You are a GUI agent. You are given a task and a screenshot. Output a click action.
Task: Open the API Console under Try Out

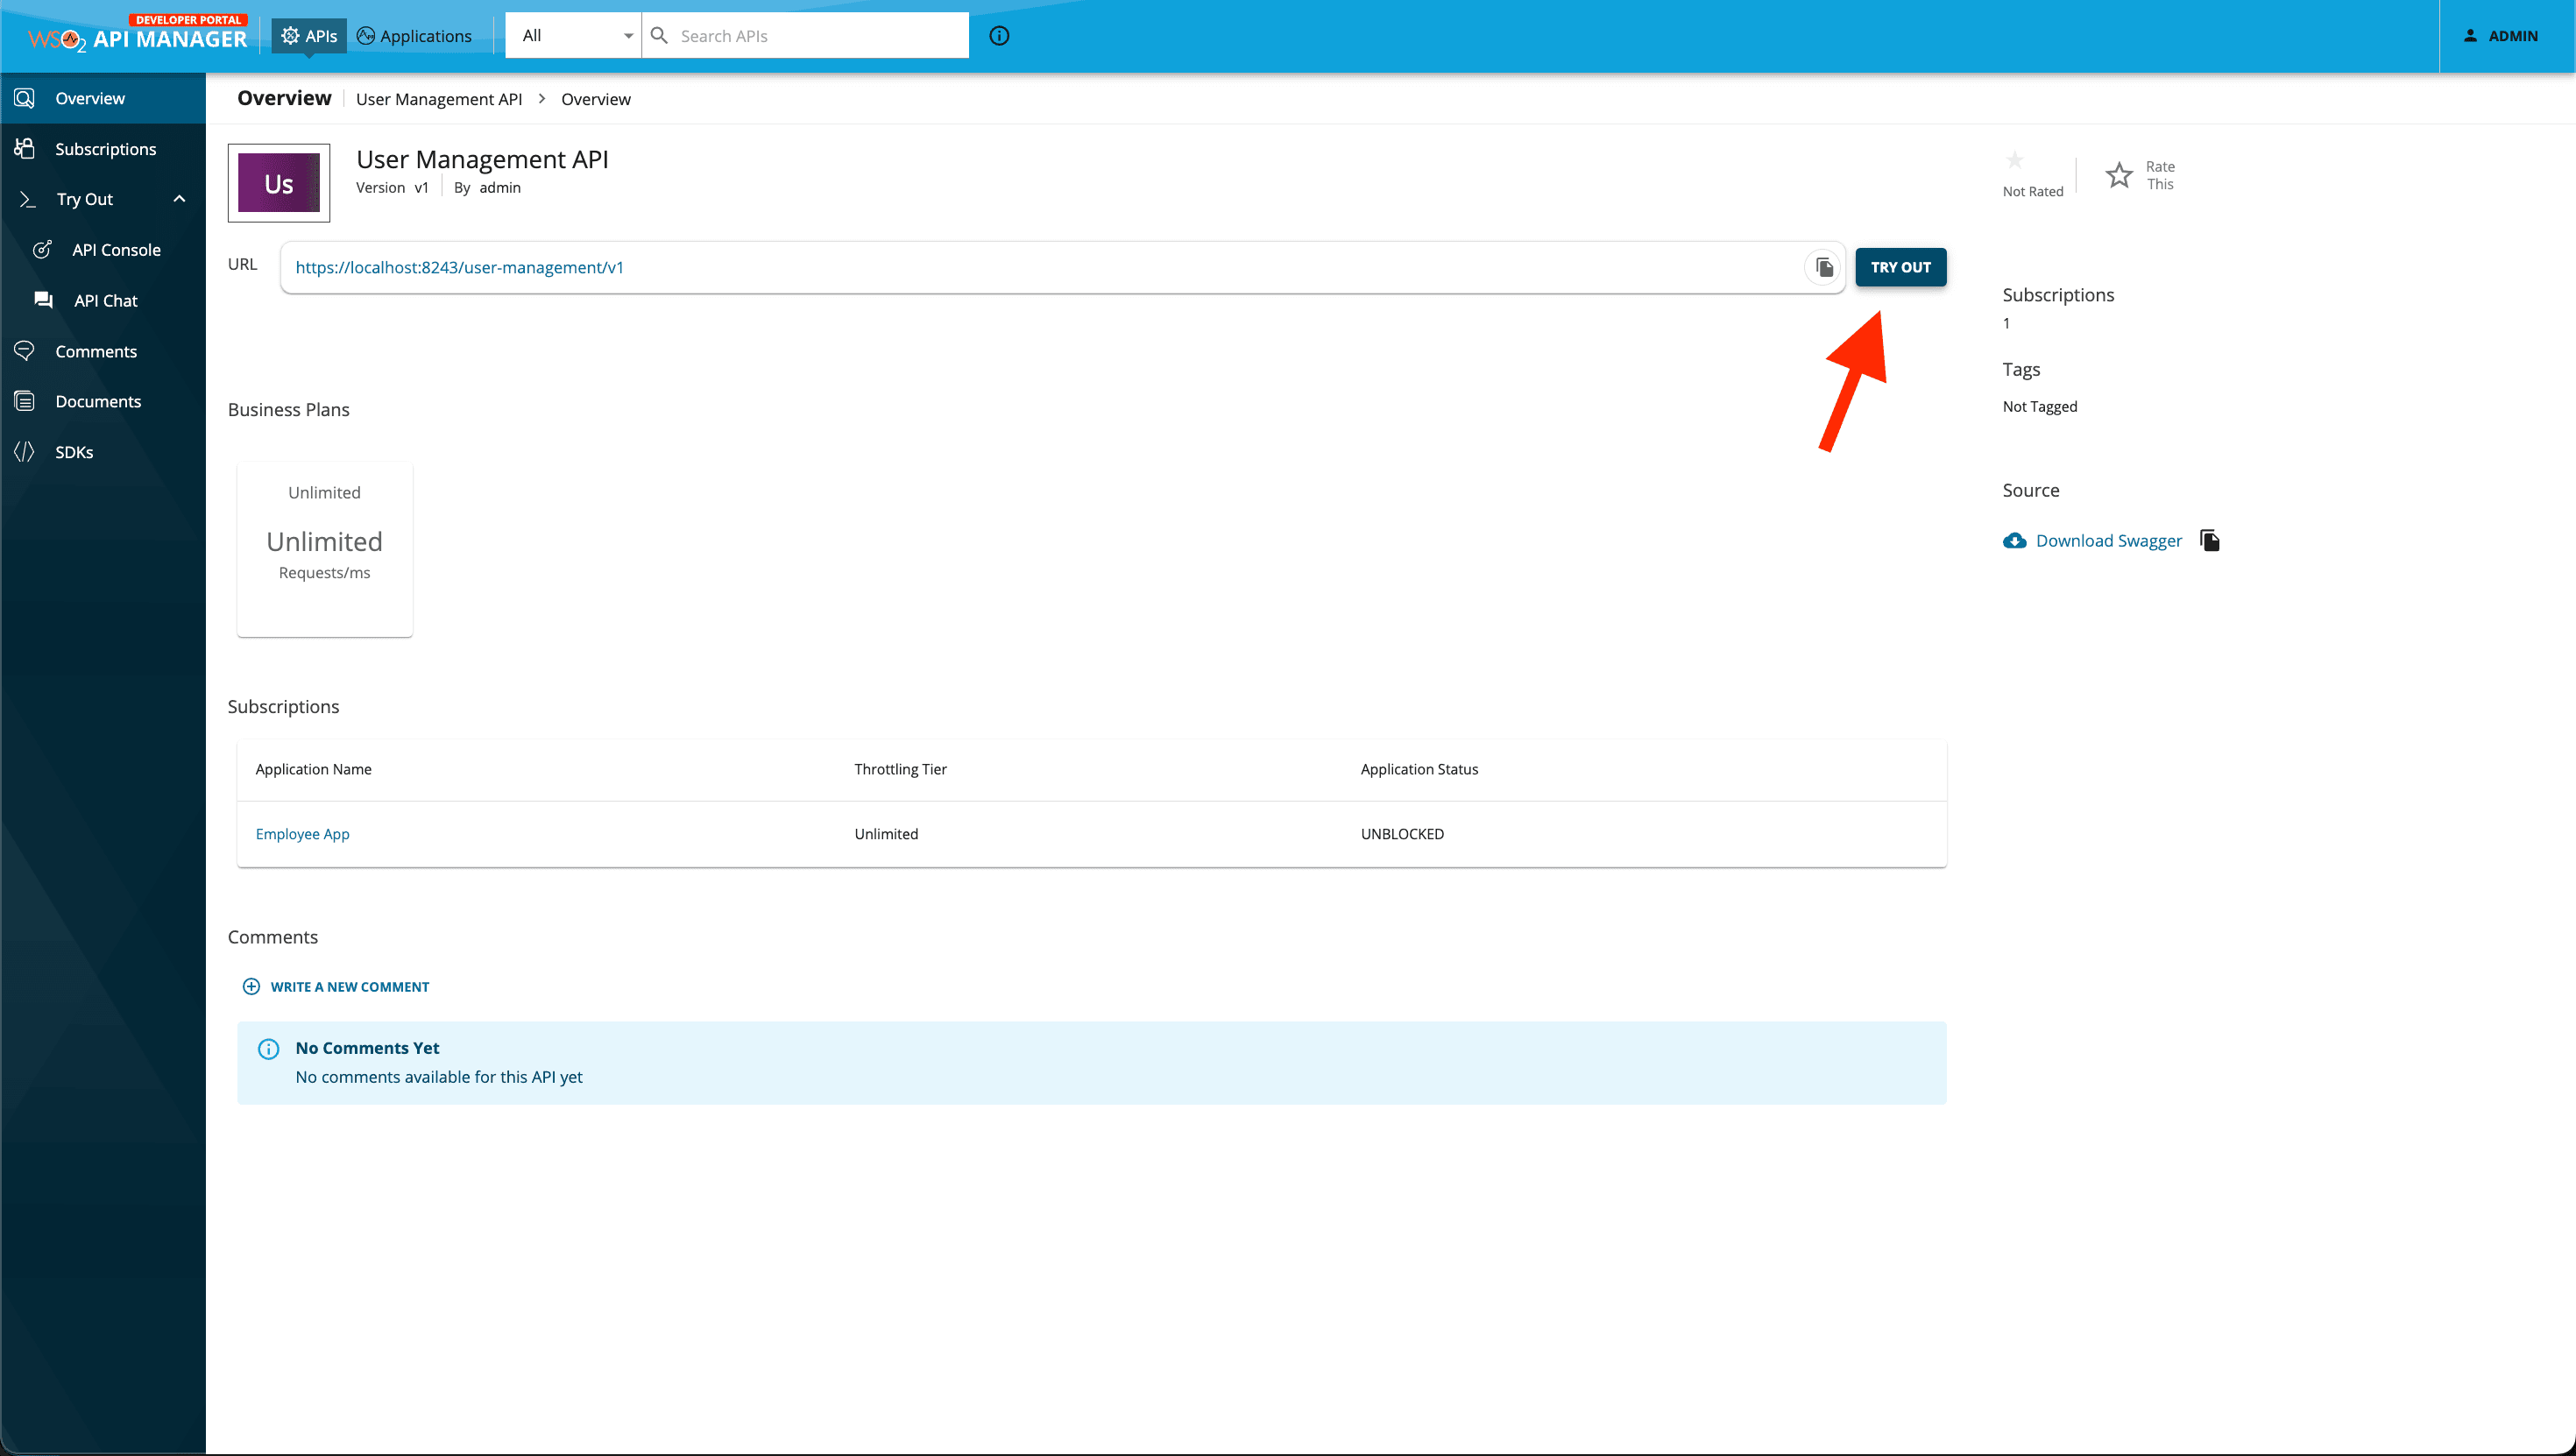click(117, 249)
